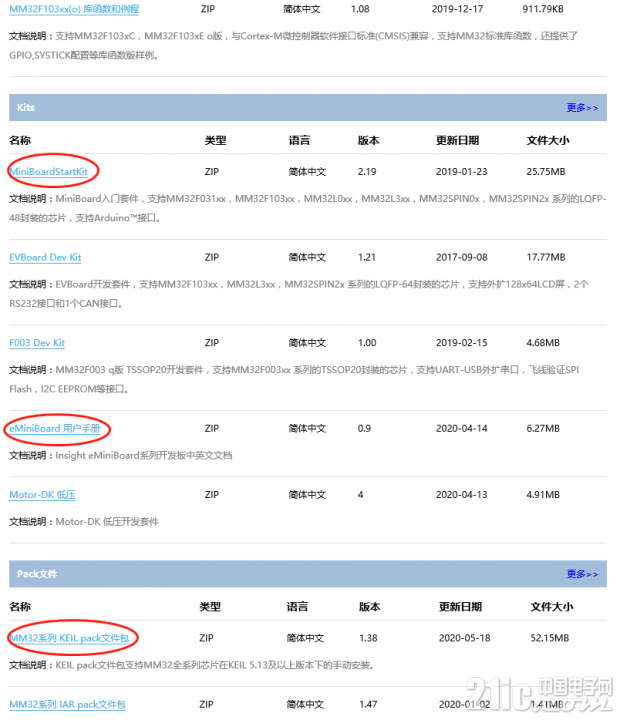The width and height of the screenshot is (620, 720).
Task: Click the 文件大小 column header in Kits table
Action: click(548, 141)
